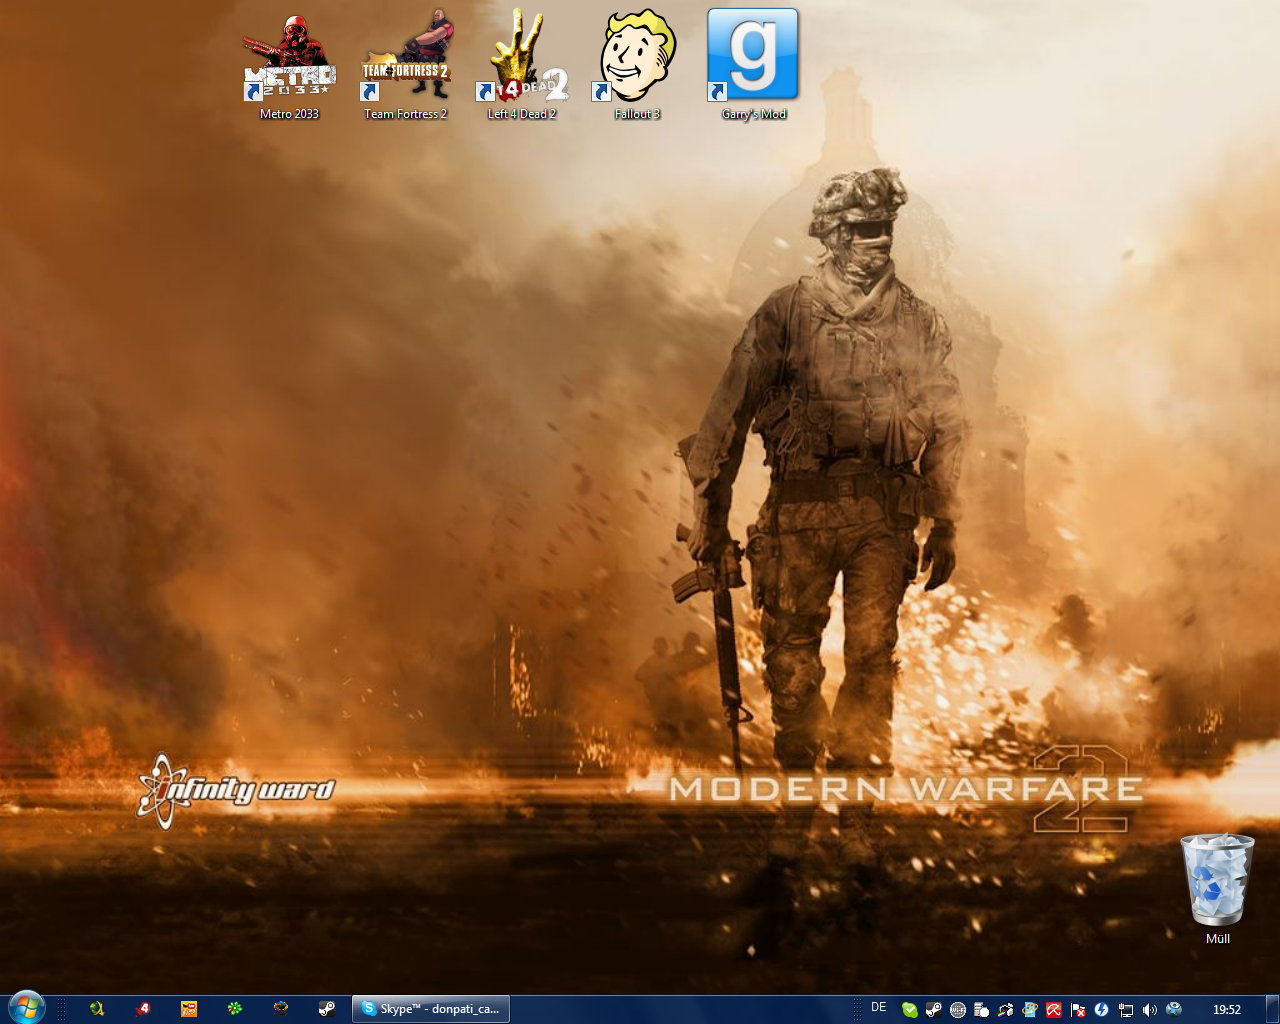Open the Action Center flag tray icon
Image resolution: width=1280 pixels, height=1024 pixels.
1077,1010
